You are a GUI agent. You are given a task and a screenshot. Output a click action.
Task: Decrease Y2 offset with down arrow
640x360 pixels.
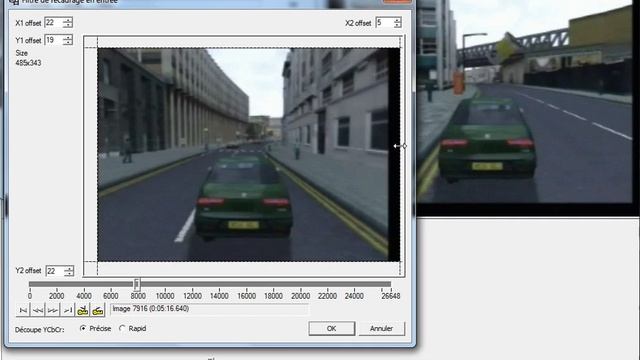point(69,273)
